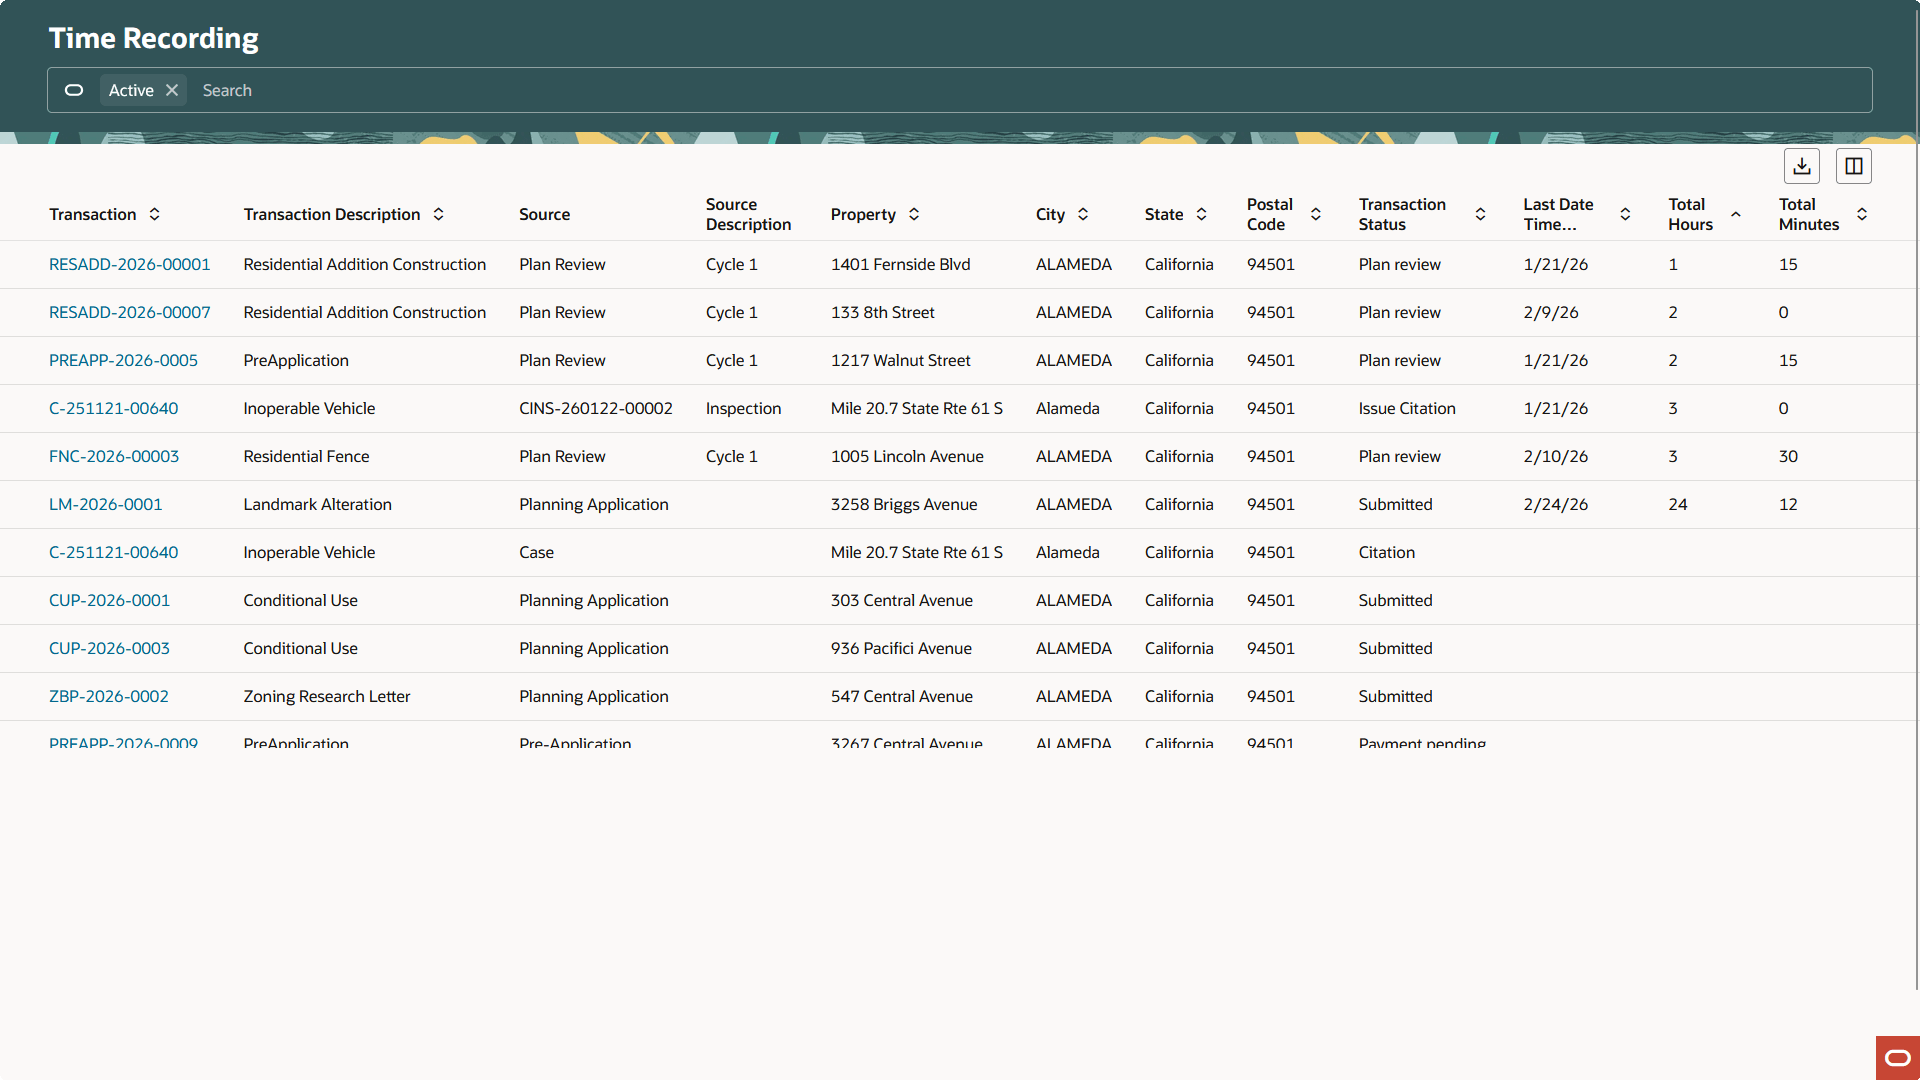Image resolution: width=1920 pixels, height=1080 pixels.
Task: Open Inoperable Vehicle case C-251121-00640
Action: coord(113,552)
